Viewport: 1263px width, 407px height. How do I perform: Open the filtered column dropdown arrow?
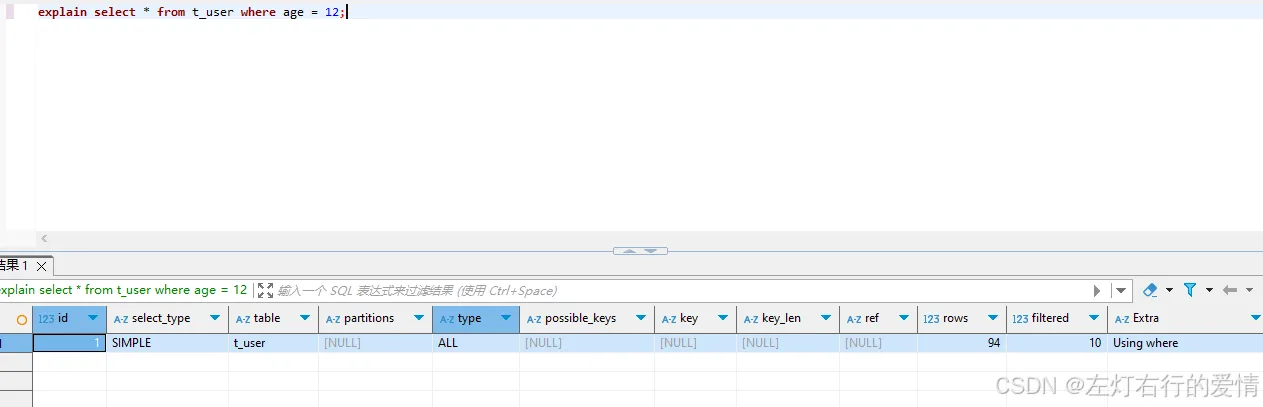point(1094,318)
